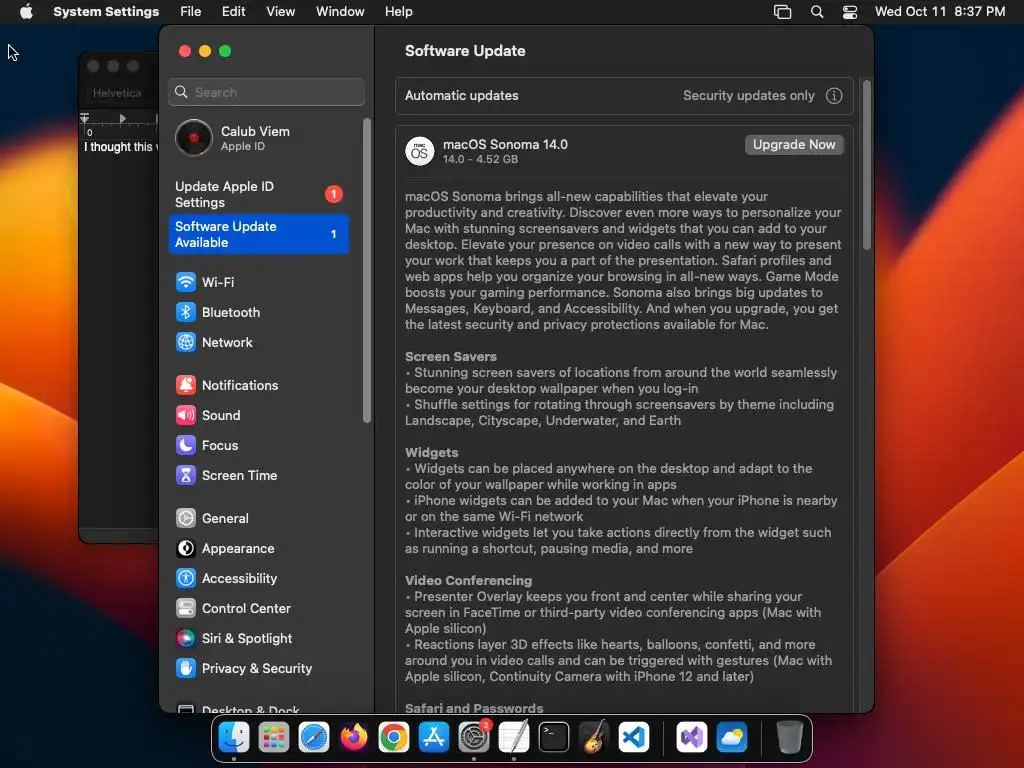Open the Window menu

pos(340,12)
